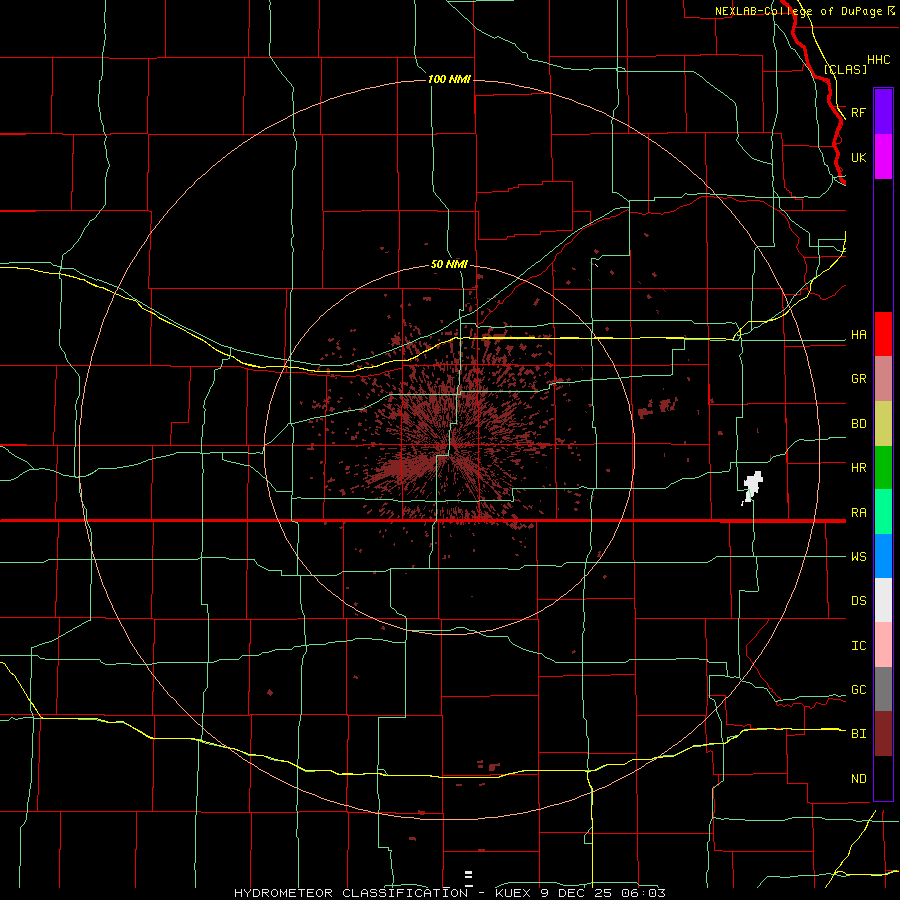
Task: Click the RF purple legend swatch
Action: click(883, 112)
